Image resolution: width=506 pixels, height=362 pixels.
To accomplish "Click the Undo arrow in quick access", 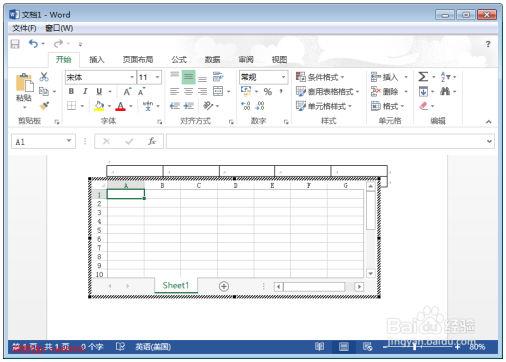I will [x=33, y=43].
